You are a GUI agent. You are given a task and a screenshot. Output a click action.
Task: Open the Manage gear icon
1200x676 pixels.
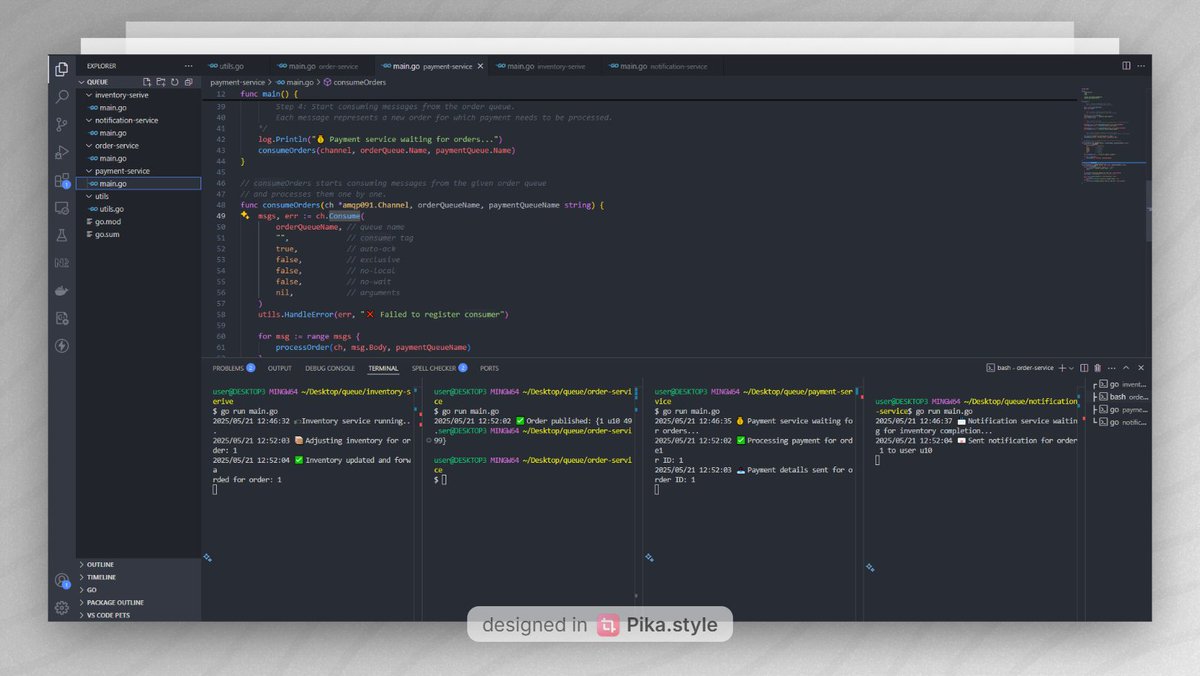62,607
